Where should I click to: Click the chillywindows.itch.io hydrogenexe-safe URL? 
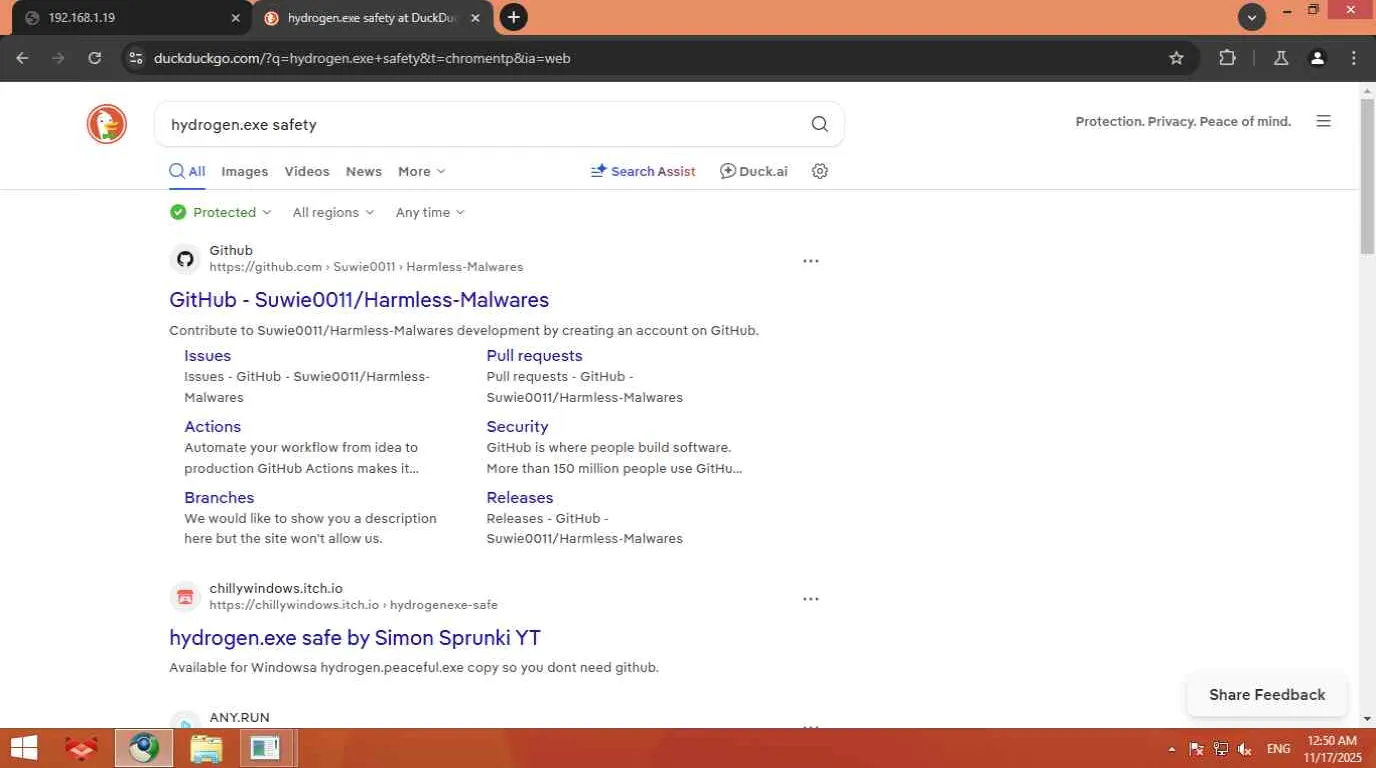353,605
